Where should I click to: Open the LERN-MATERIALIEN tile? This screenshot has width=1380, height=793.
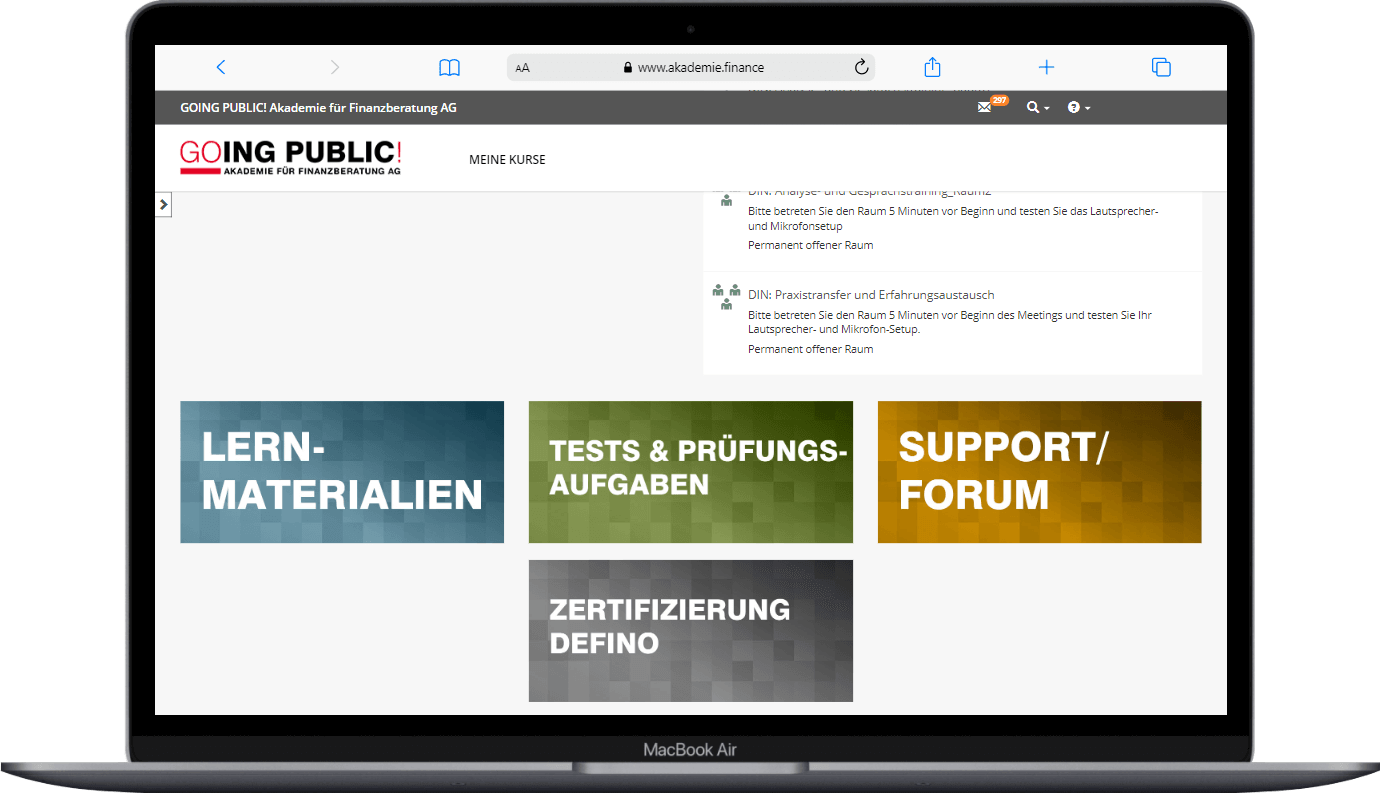342,472
